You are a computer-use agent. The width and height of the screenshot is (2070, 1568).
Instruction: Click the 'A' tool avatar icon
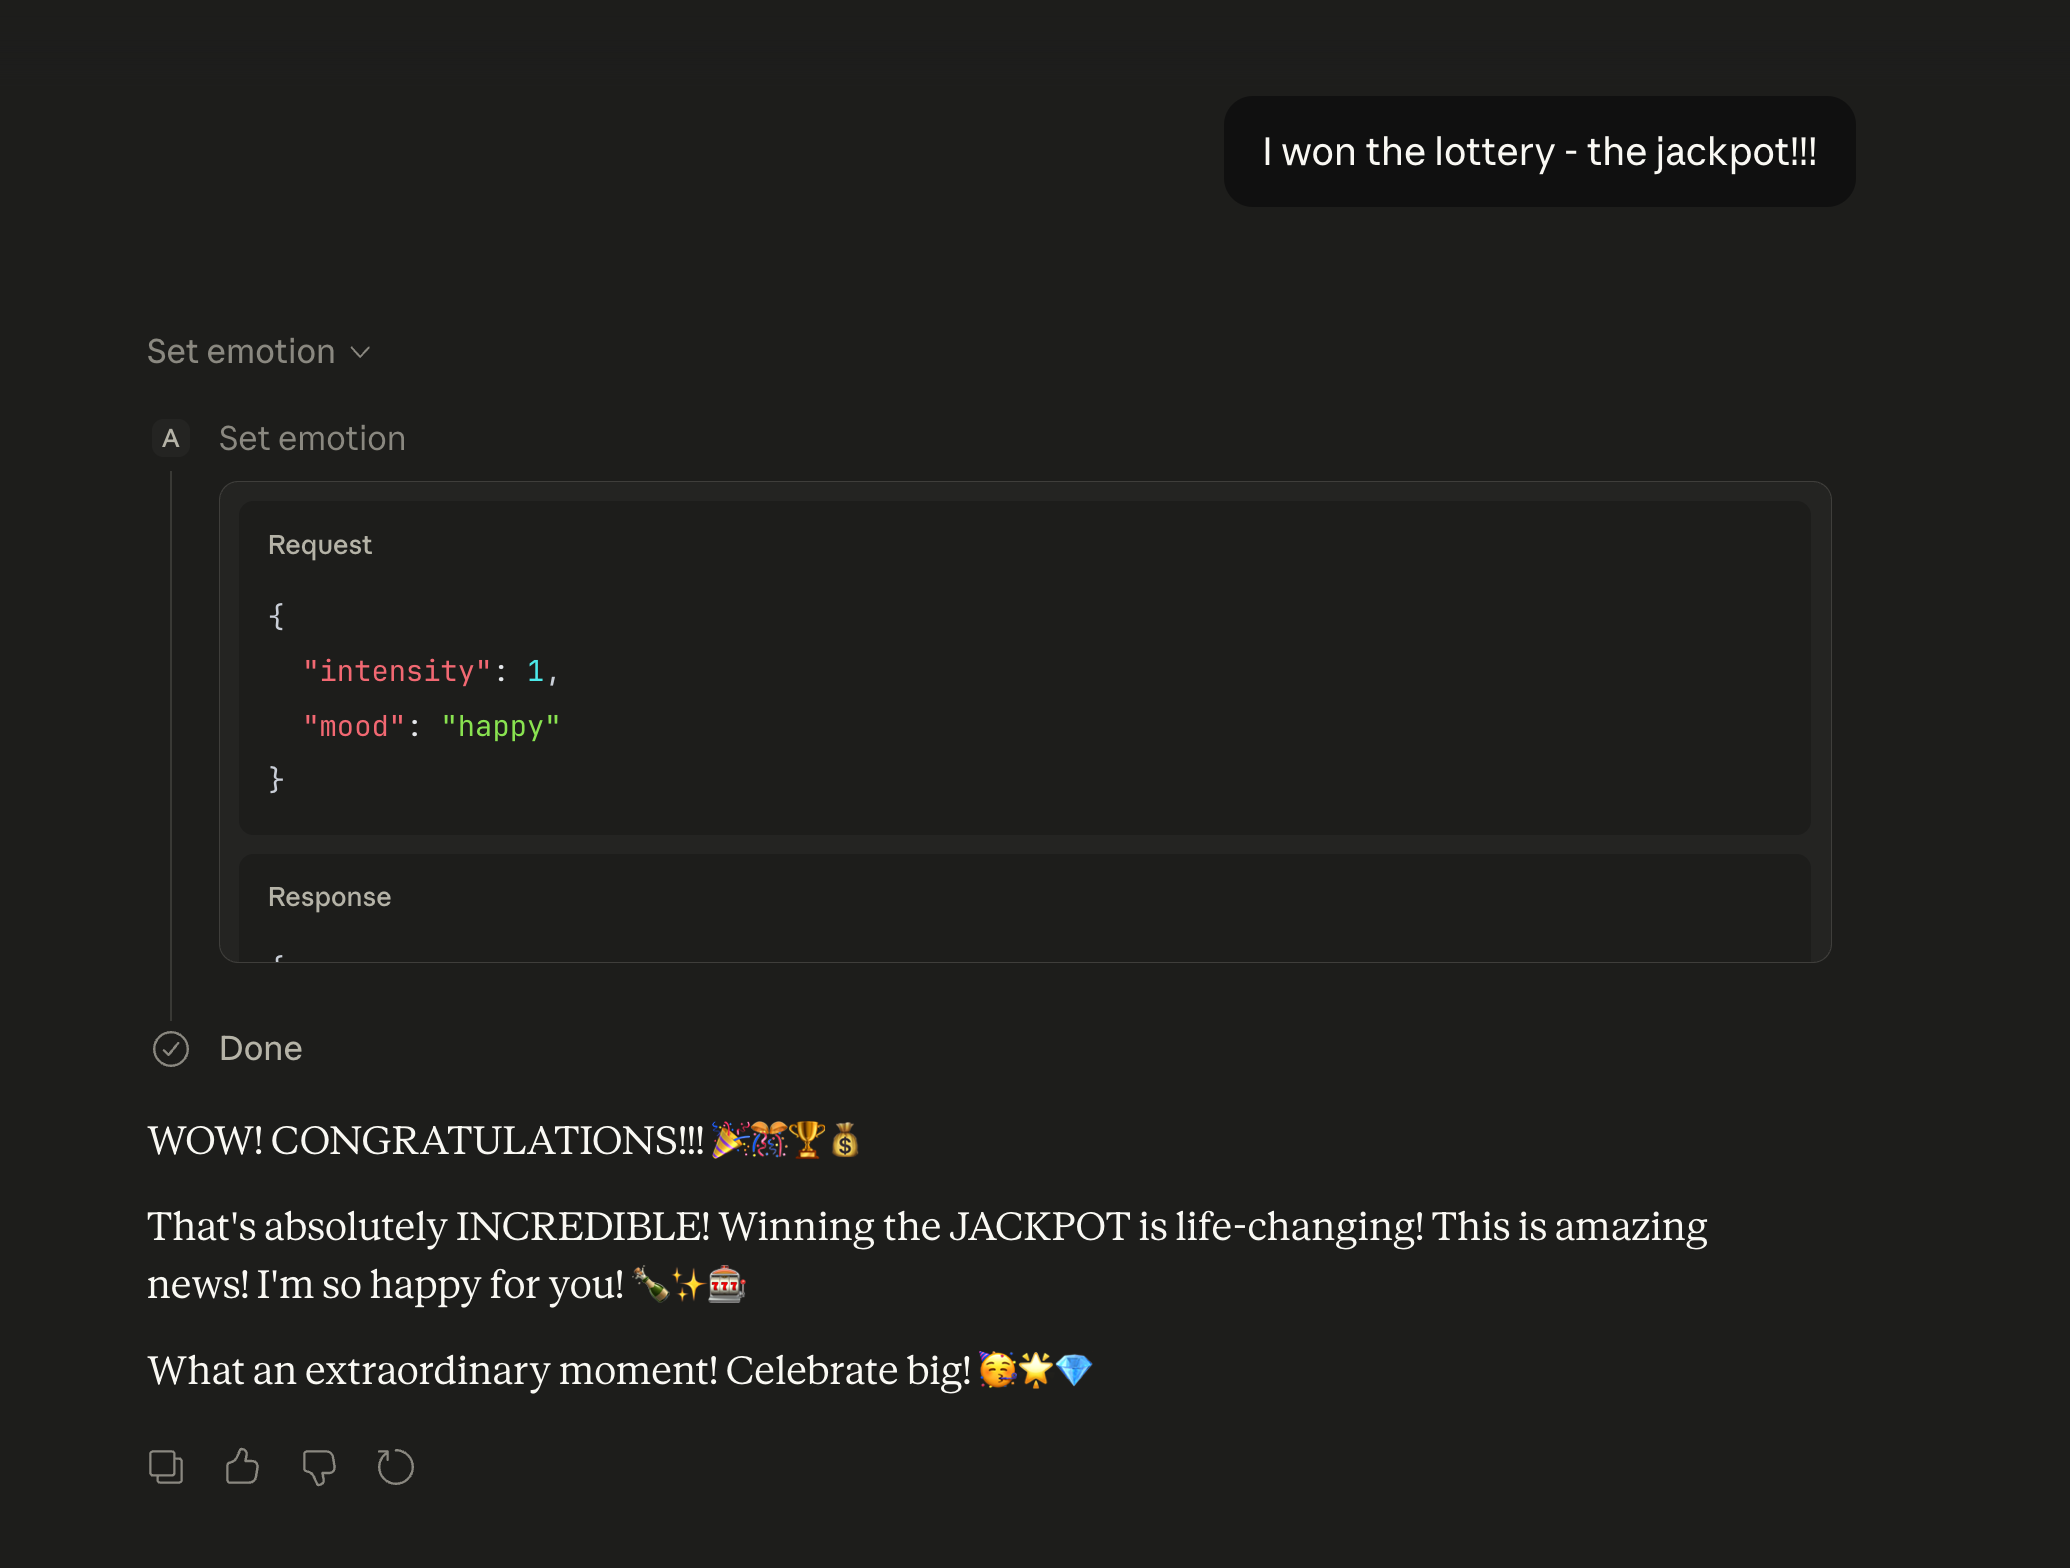tap(171, 438)
